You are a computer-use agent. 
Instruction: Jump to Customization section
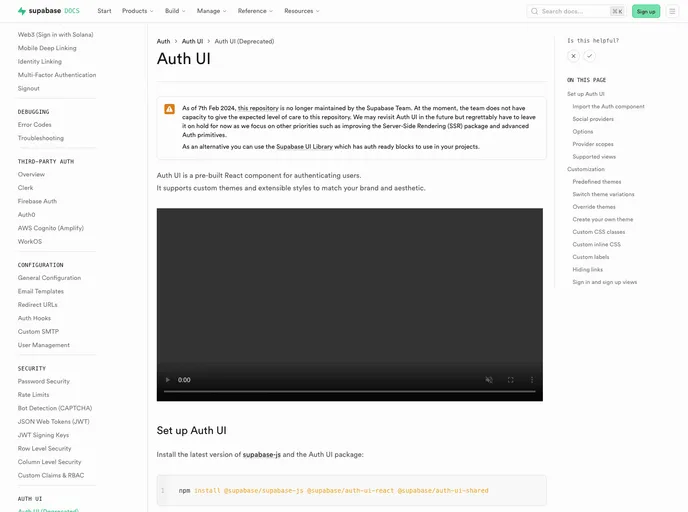click(x=586, y=169)
